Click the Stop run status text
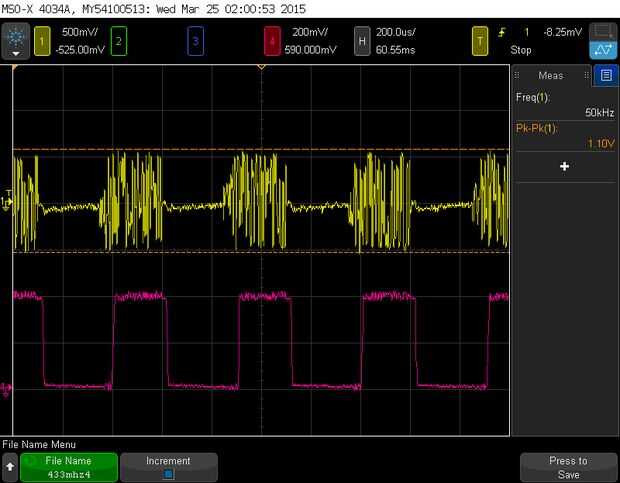Image resolution: width=620 pixels, height=483 pixels. tap(521, 50)
